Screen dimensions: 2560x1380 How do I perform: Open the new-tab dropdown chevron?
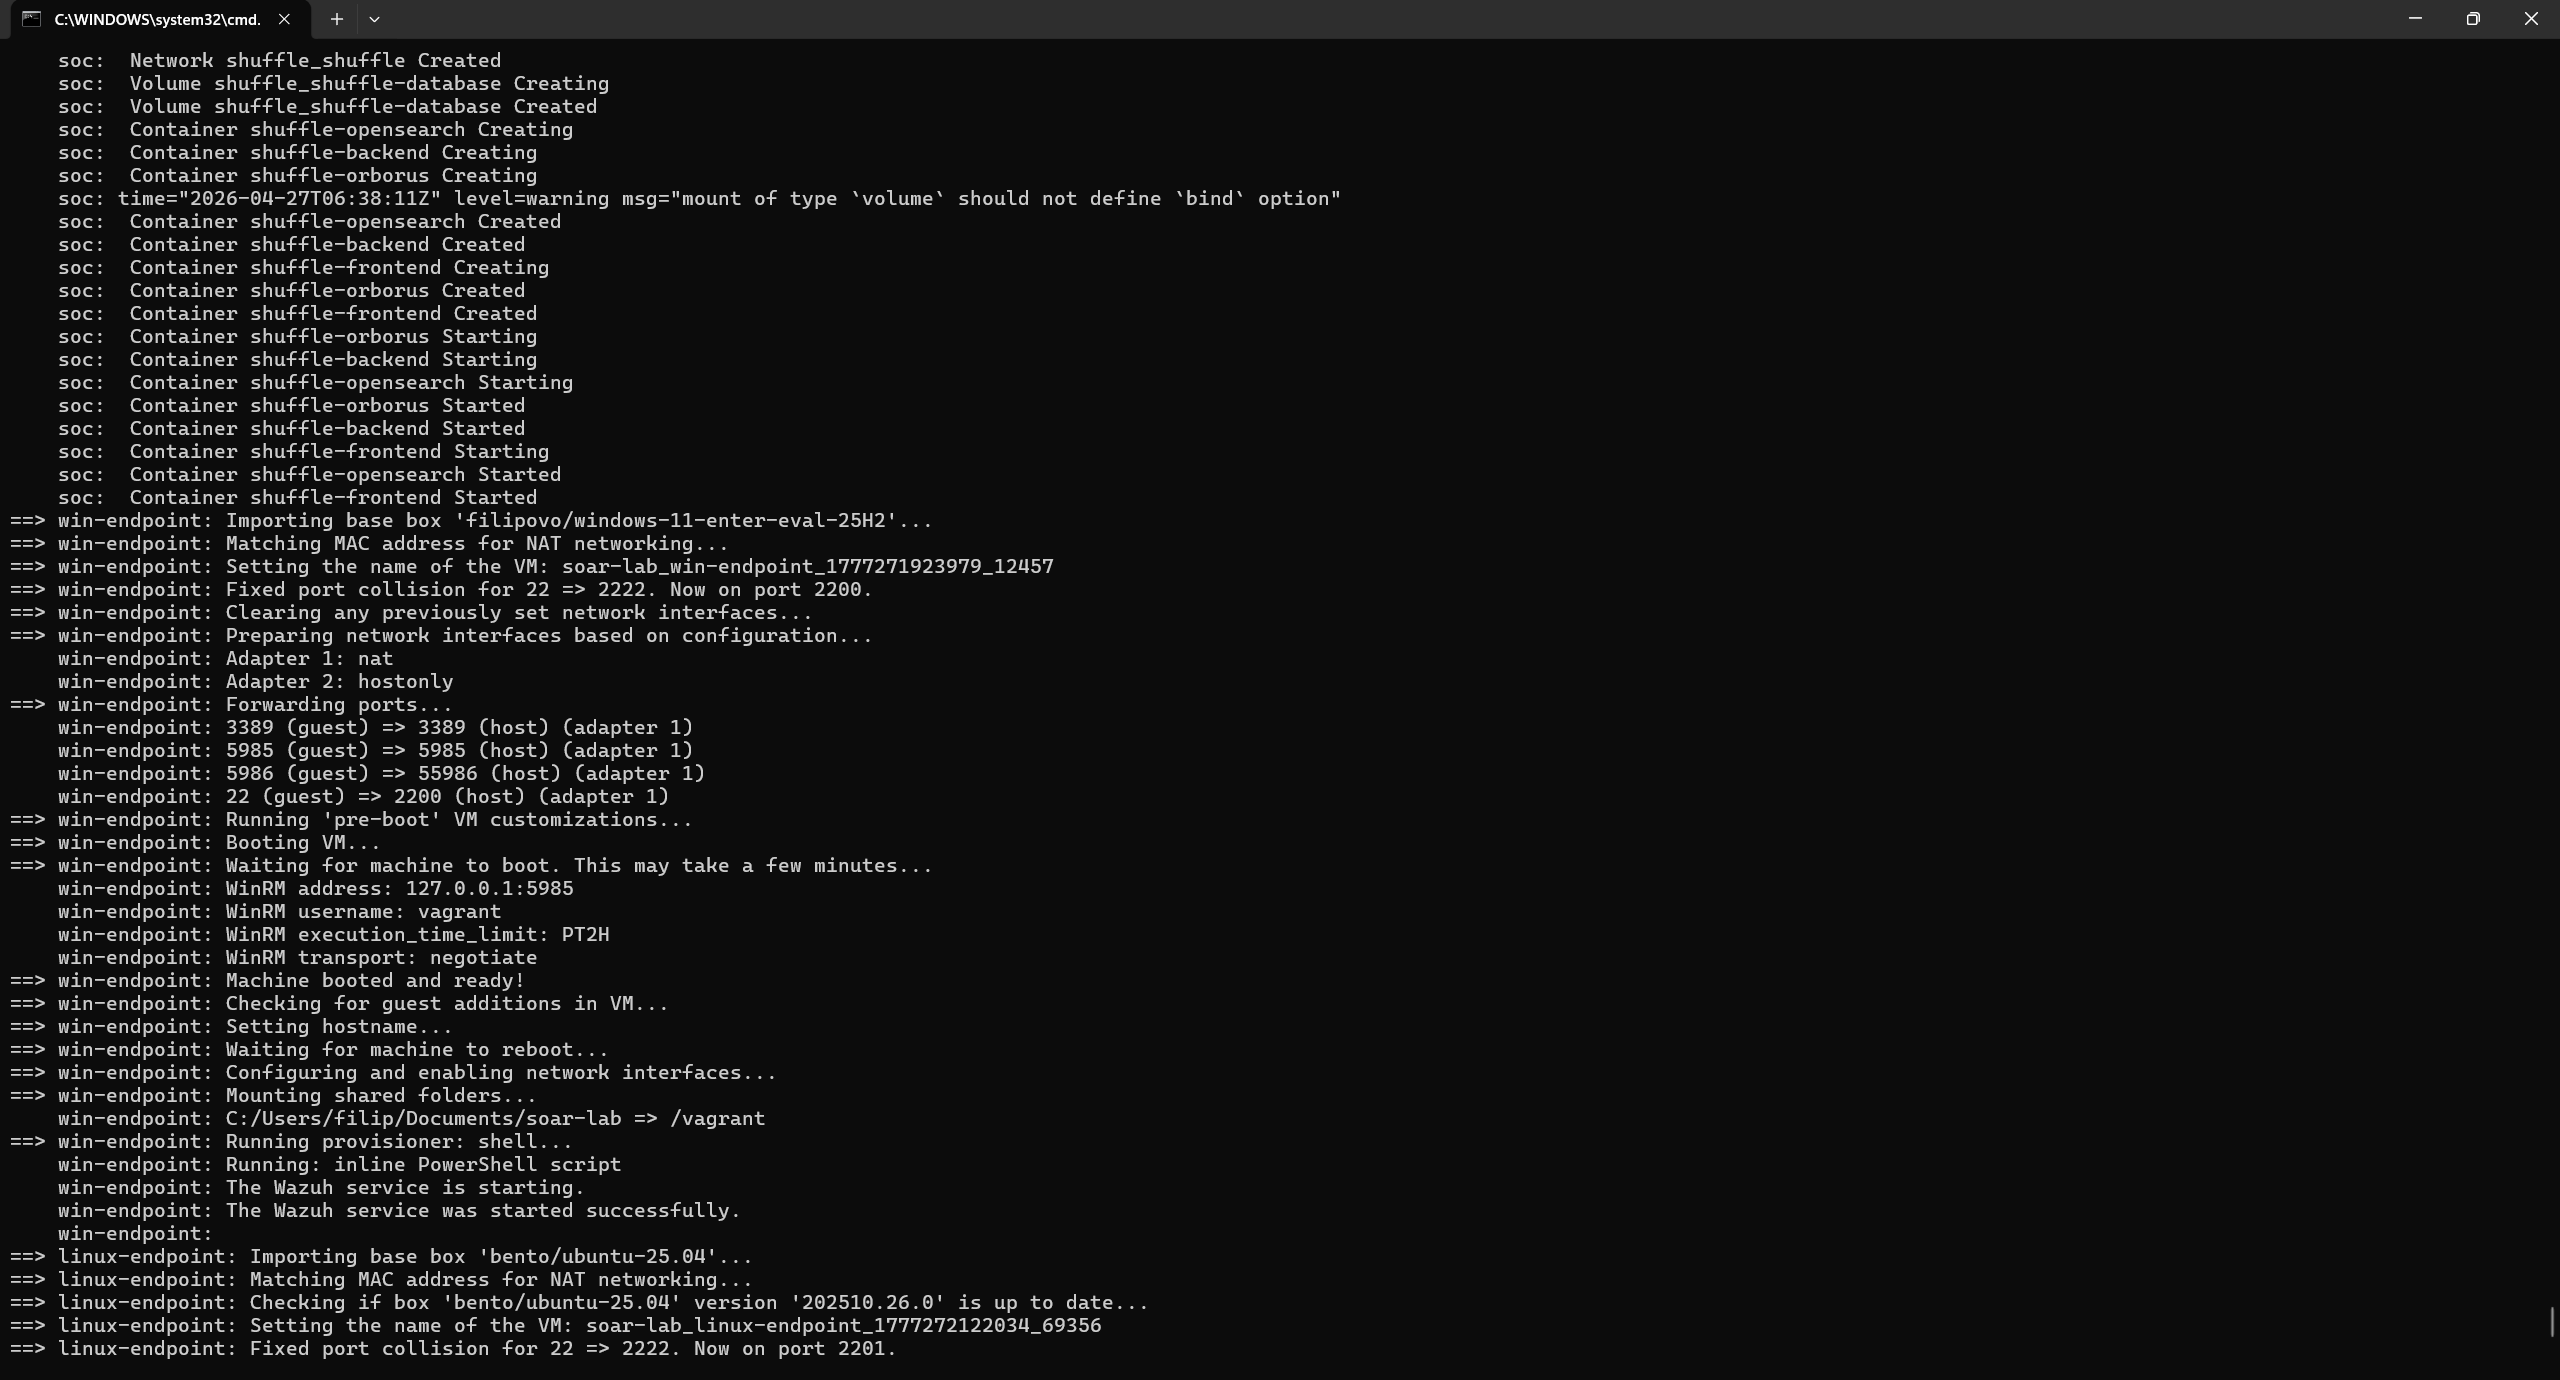pyautogui.click(x=375, y=19)
